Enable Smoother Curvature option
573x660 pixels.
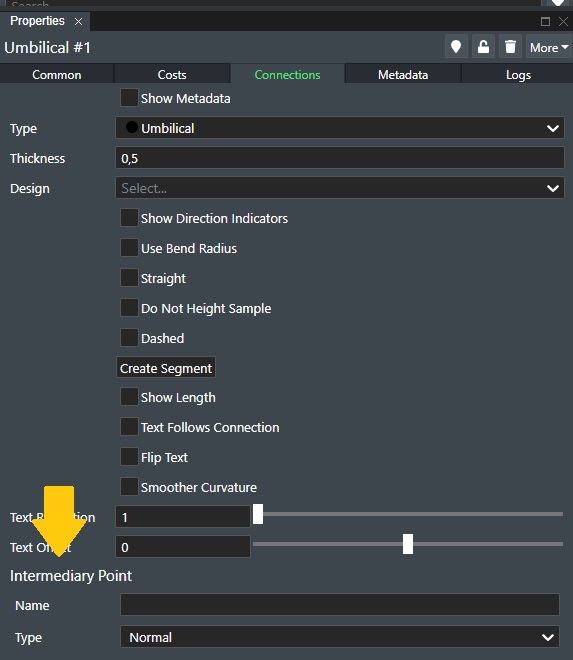[129, 487]
